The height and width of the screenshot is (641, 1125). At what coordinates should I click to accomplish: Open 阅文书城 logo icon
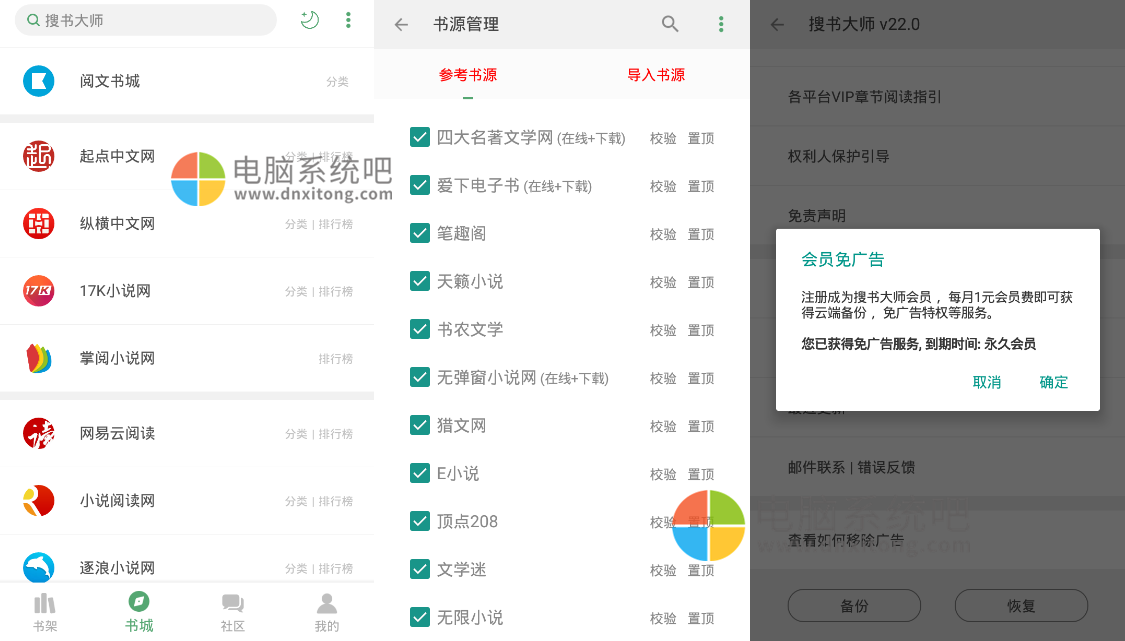[39, 81]
